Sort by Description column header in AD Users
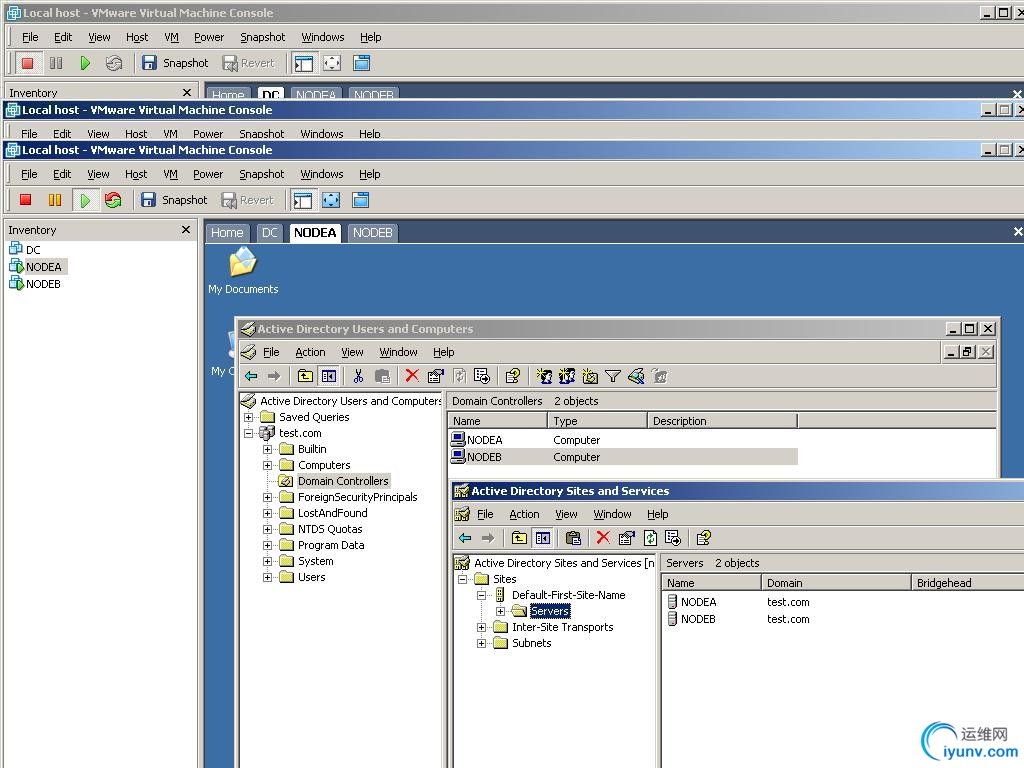 722,421
